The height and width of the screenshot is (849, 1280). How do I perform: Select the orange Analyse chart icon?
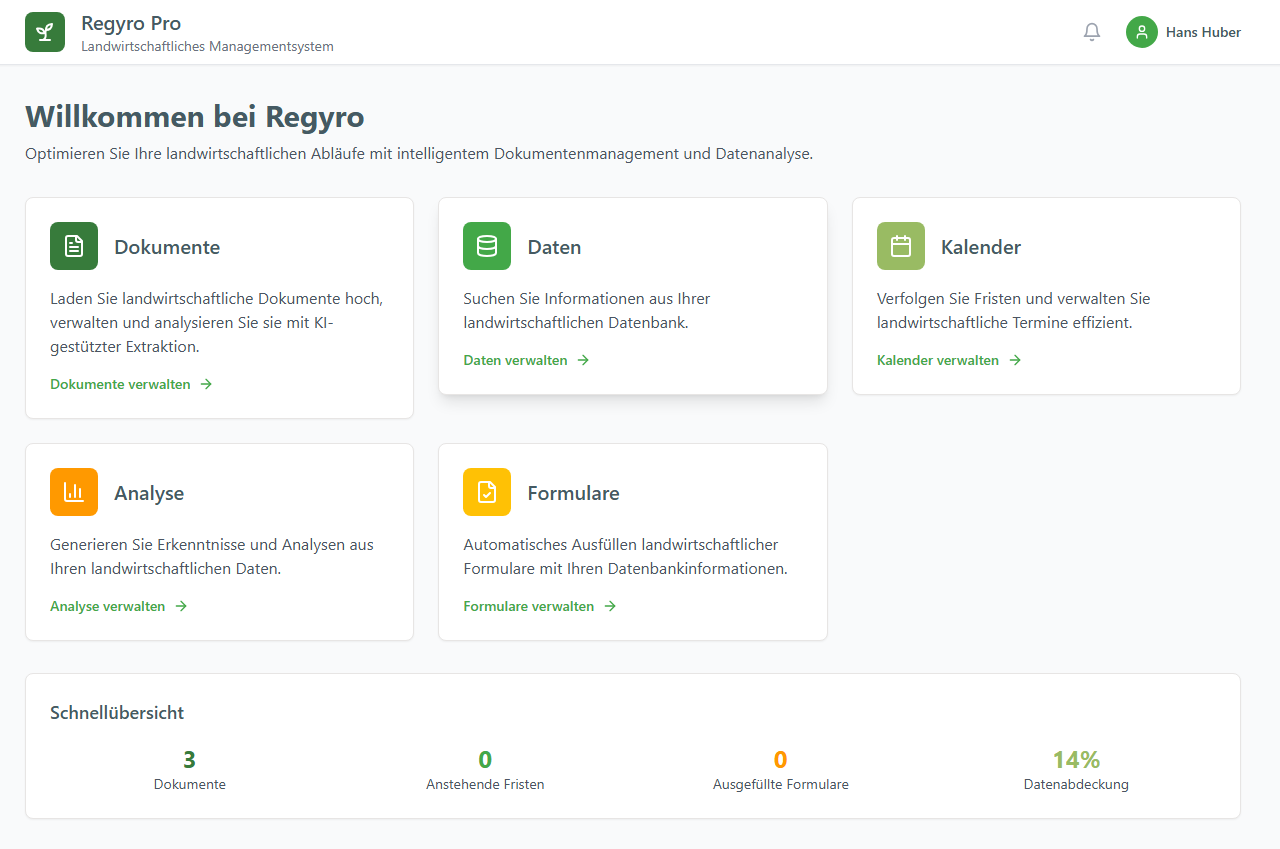(74, 492)
